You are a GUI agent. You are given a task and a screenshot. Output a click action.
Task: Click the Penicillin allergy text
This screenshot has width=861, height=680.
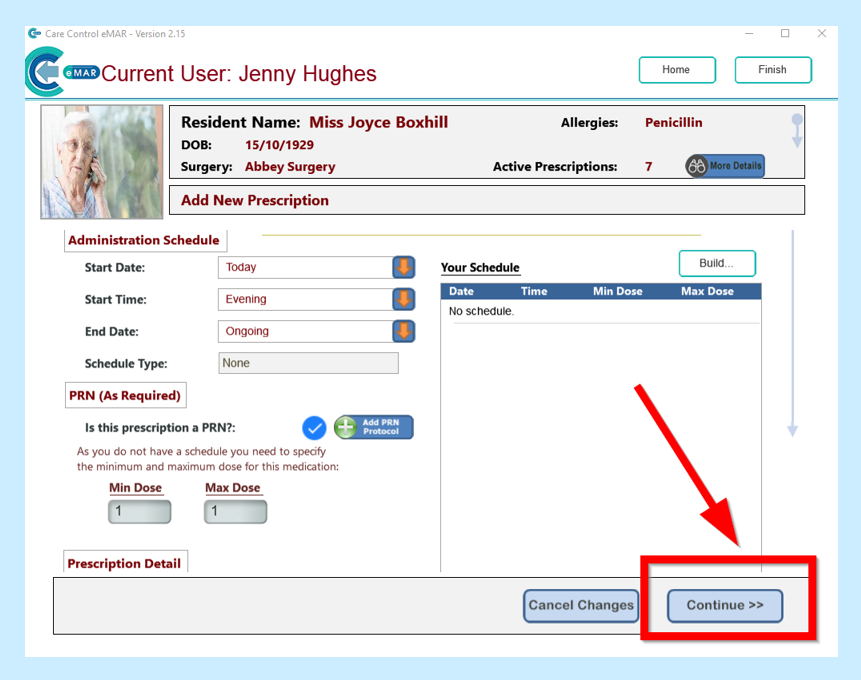(673, 122)
